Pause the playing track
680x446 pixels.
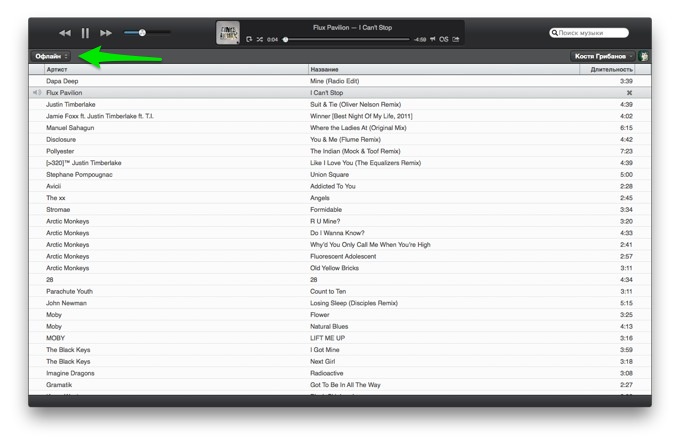tap(85, 33)
